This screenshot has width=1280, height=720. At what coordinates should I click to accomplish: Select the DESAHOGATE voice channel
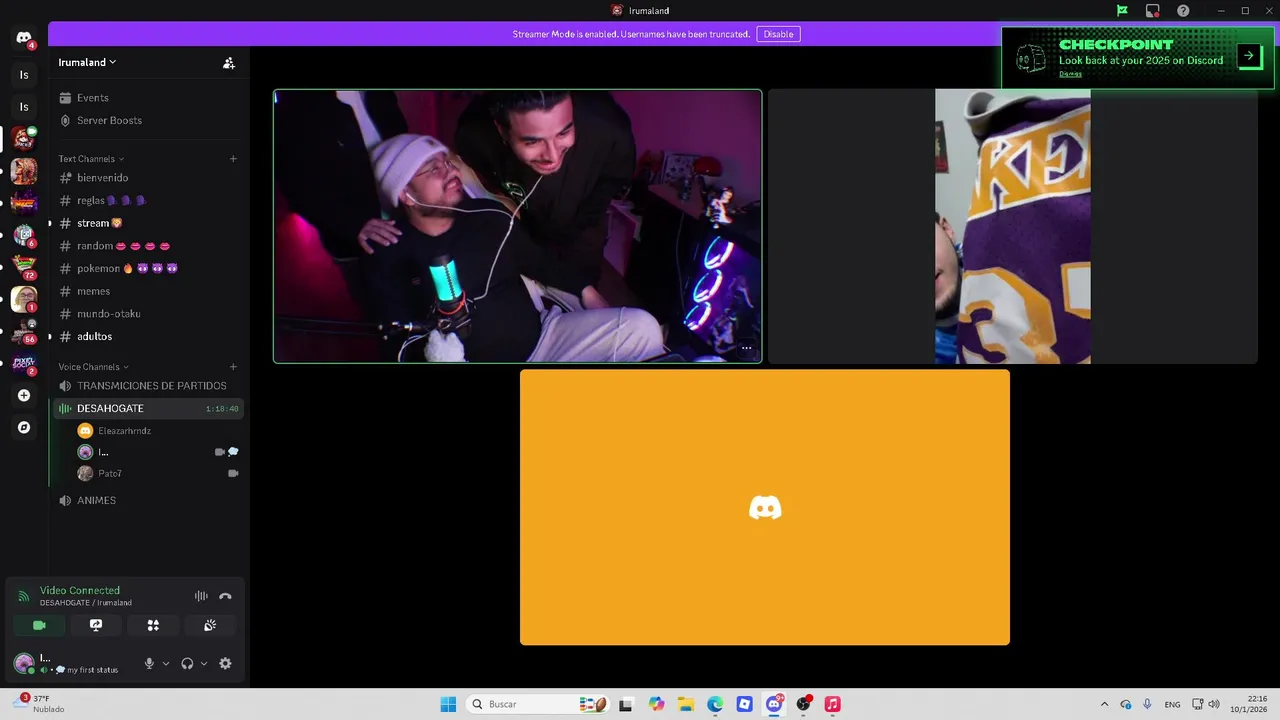point(147,408)
